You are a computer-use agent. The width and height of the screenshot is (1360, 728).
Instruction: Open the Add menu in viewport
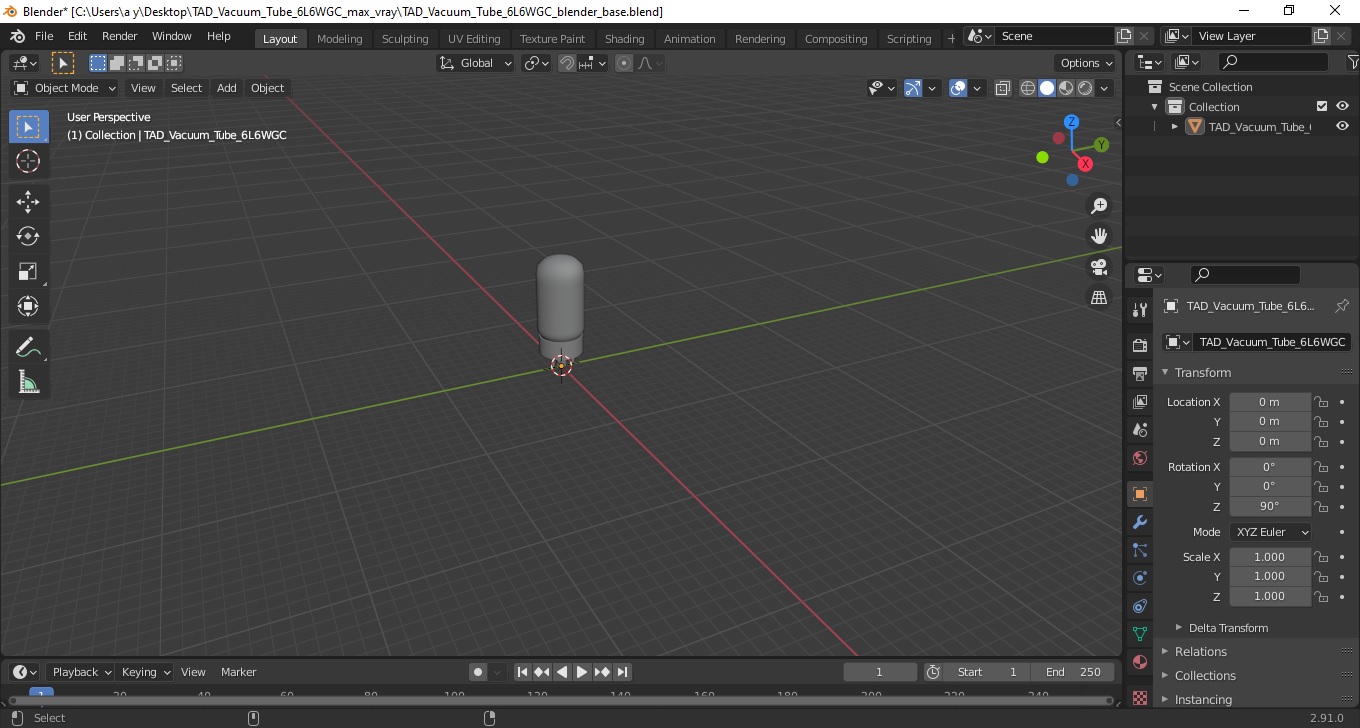pyautogui.click(x=227, y=88)
